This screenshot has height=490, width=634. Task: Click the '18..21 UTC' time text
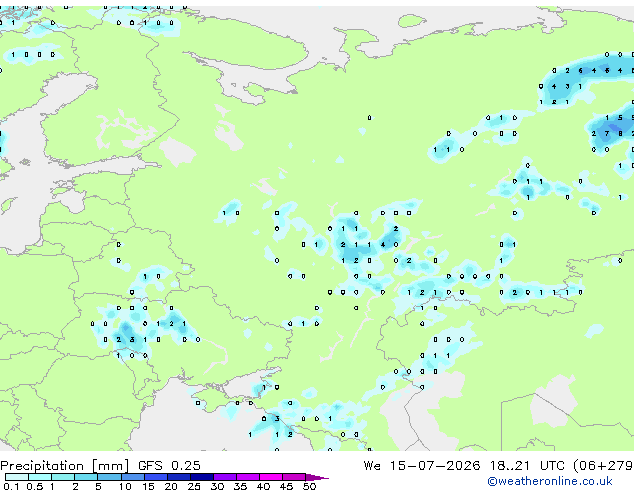click(527, 466)
